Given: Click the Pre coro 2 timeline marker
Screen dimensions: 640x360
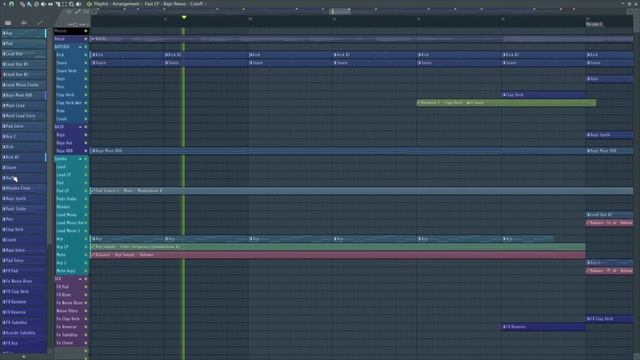Looking at the screenshot, I should coord(594,24).
